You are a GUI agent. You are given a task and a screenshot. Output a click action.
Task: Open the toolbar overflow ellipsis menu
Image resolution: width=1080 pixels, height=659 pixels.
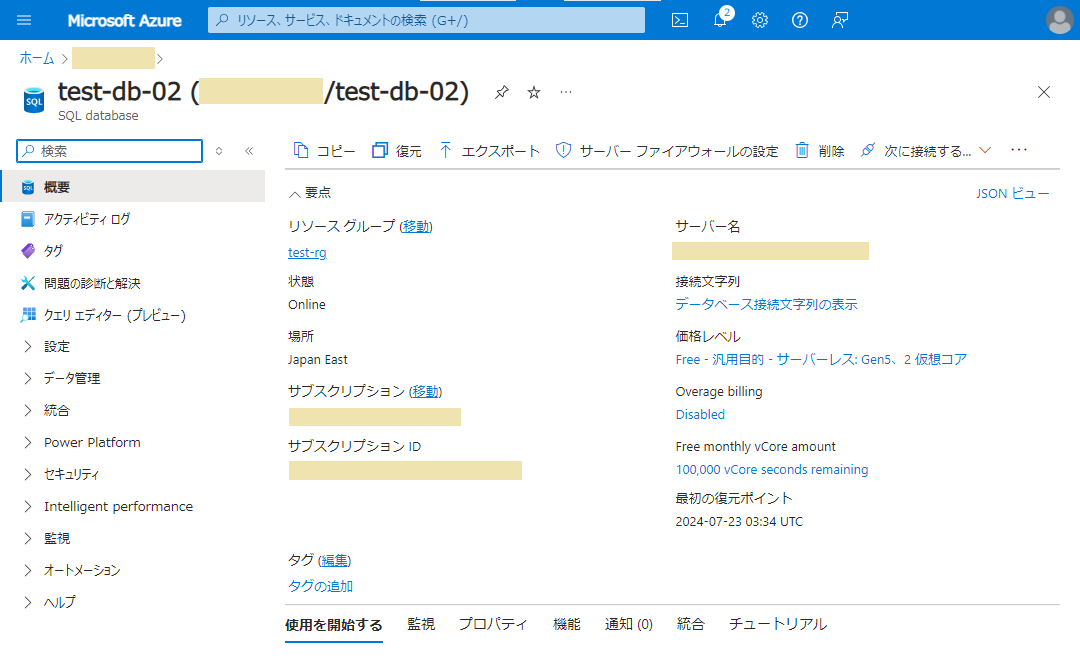[1019, 150]
